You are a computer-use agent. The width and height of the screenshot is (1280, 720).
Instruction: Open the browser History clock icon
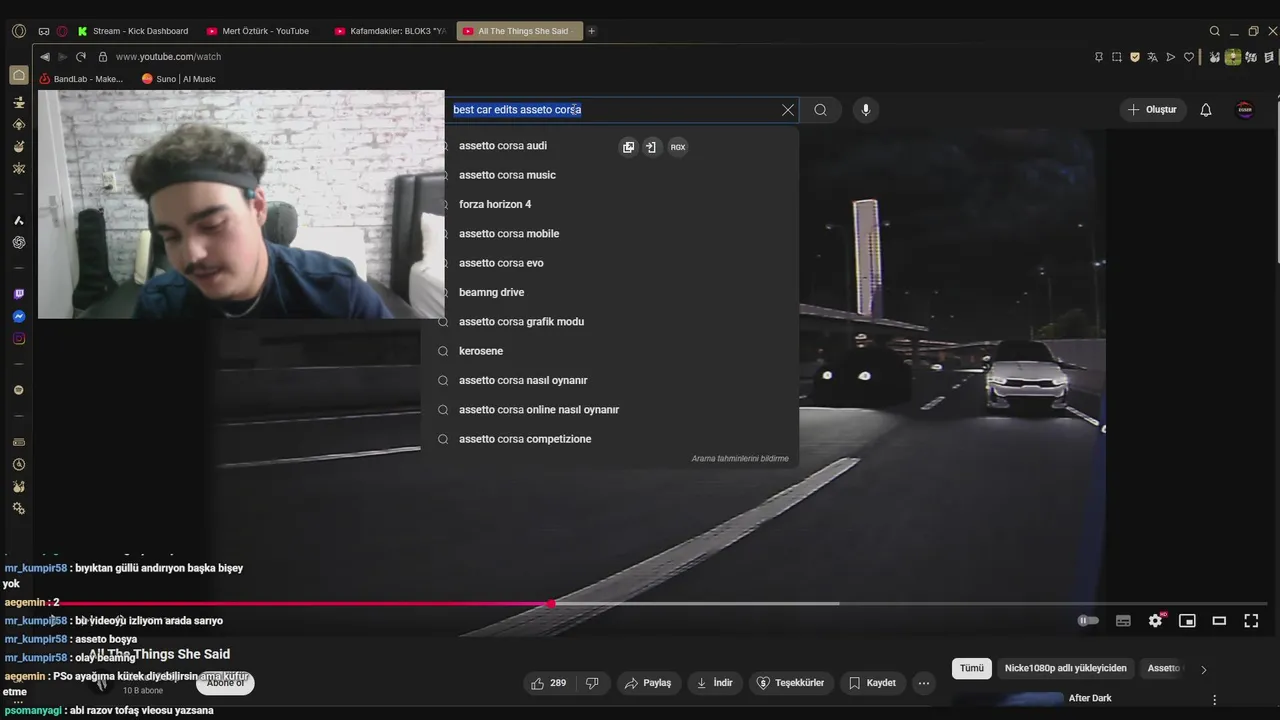(x=18, y=464)
